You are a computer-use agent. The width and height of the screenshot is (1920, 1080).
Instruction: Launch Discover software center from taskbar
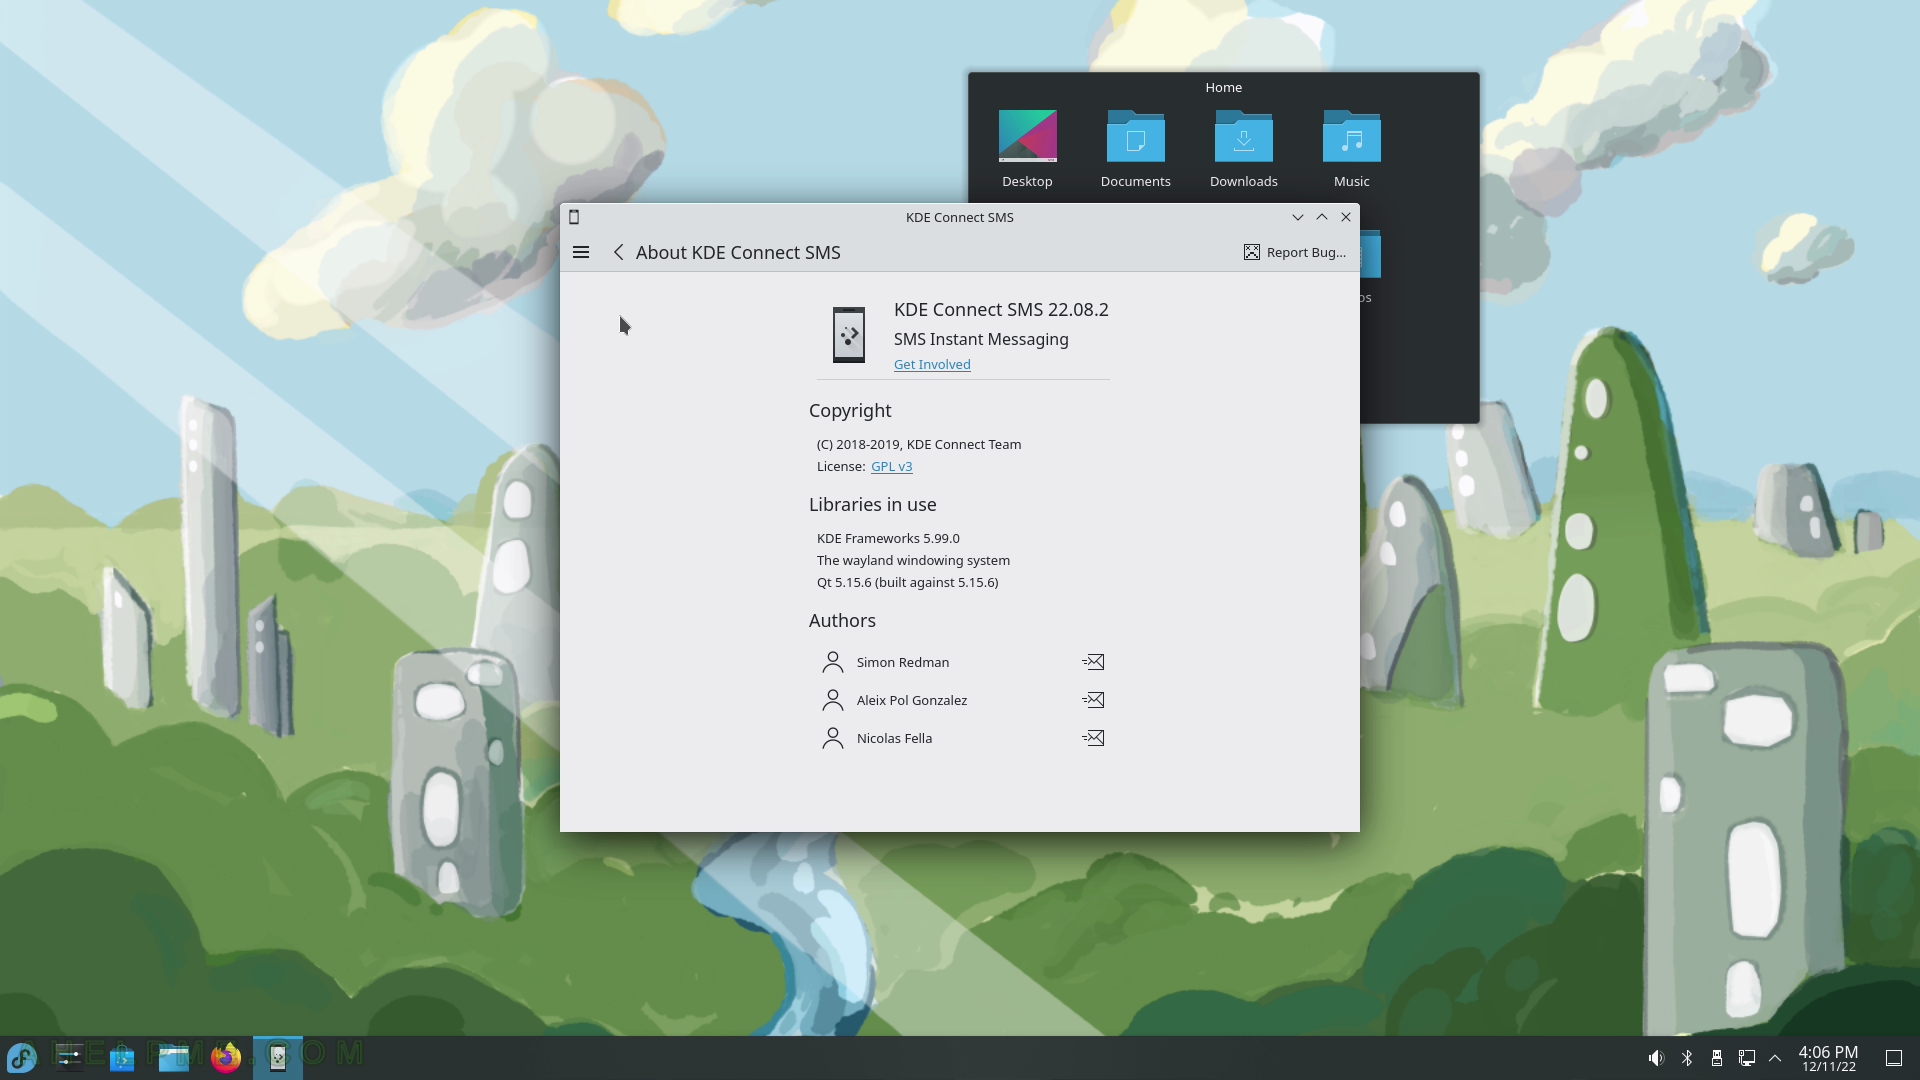[x=122, y=1057]
